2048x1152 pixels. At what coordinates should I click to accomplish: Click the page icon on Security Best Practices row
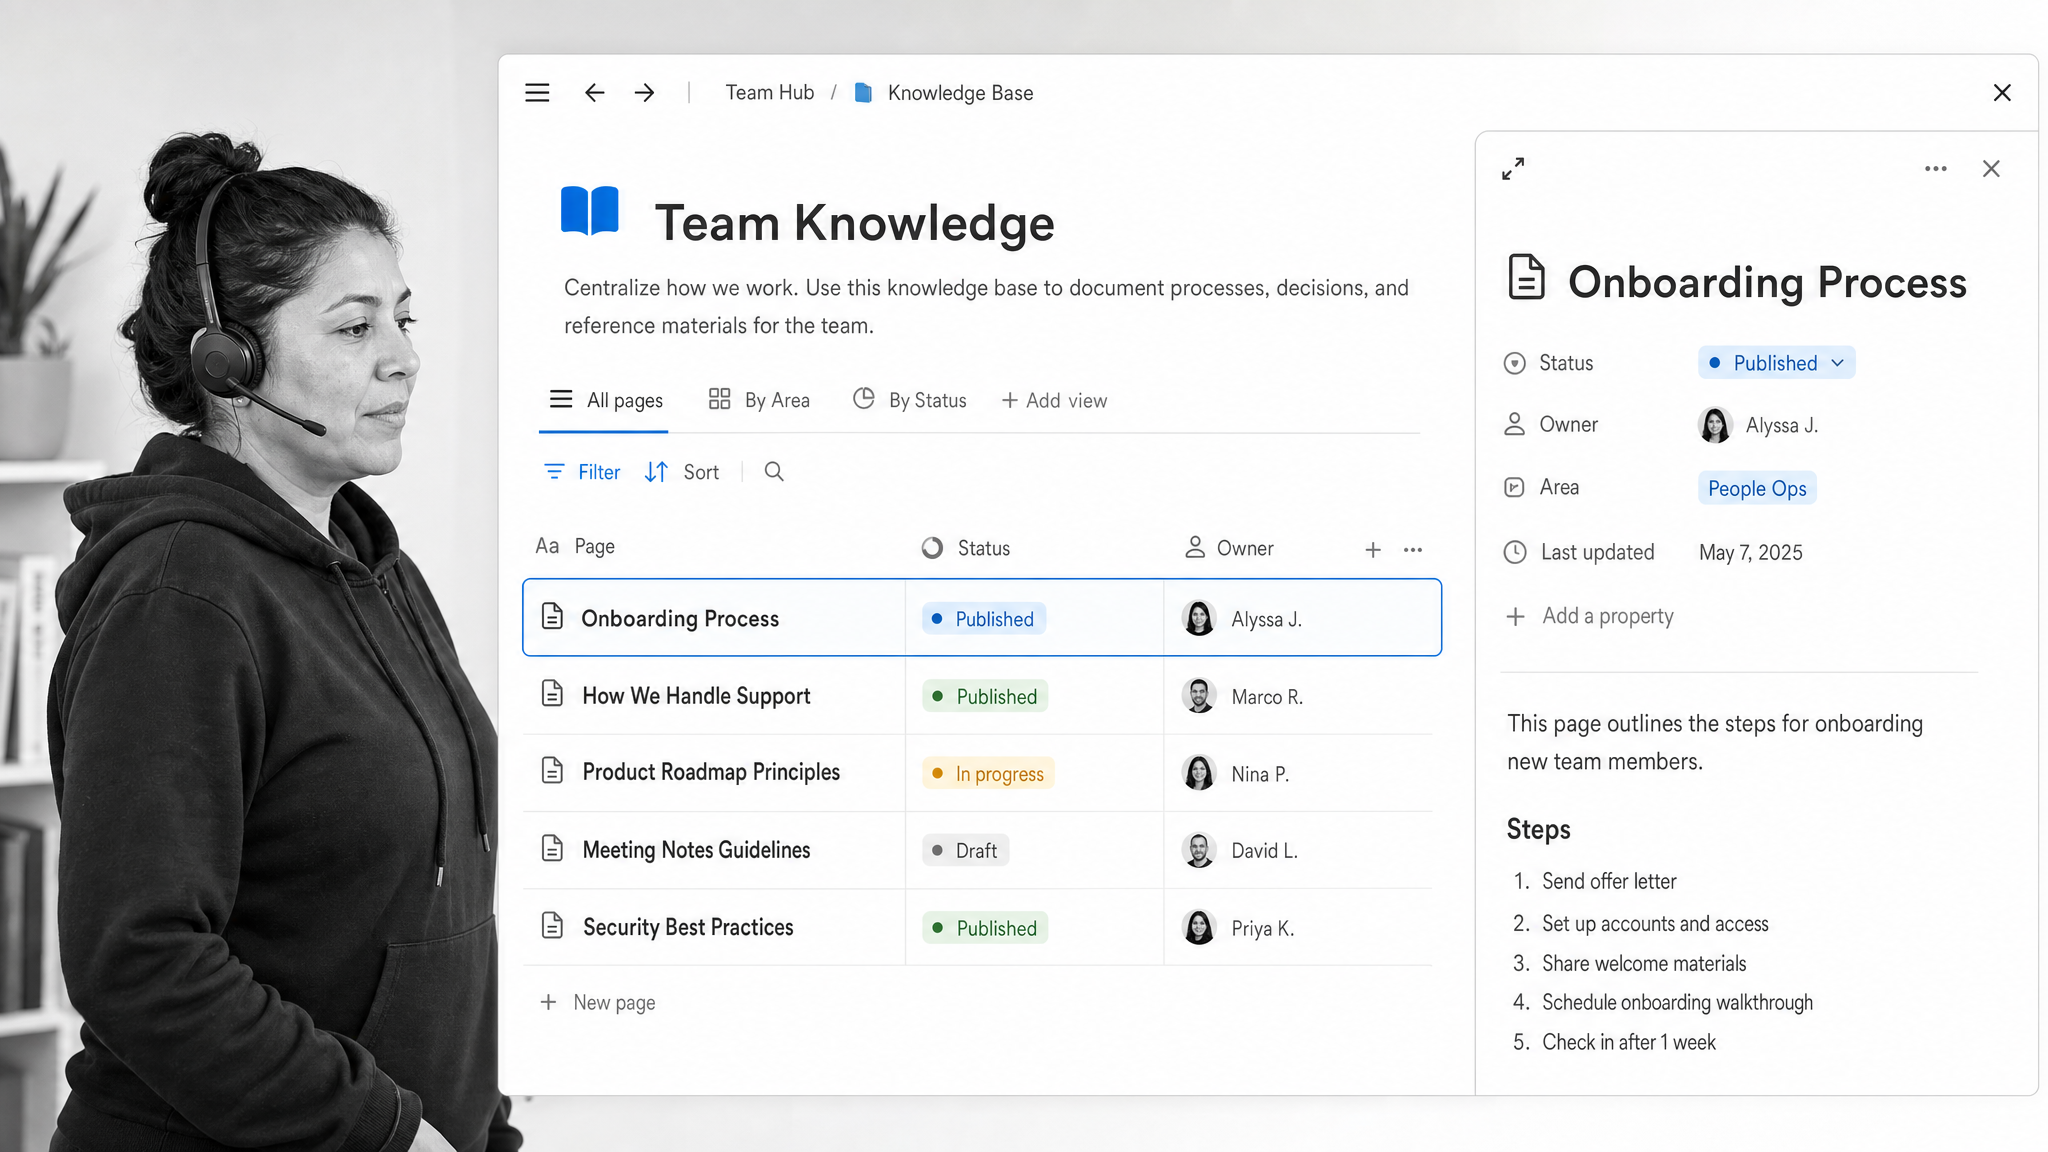coord(552,925)
